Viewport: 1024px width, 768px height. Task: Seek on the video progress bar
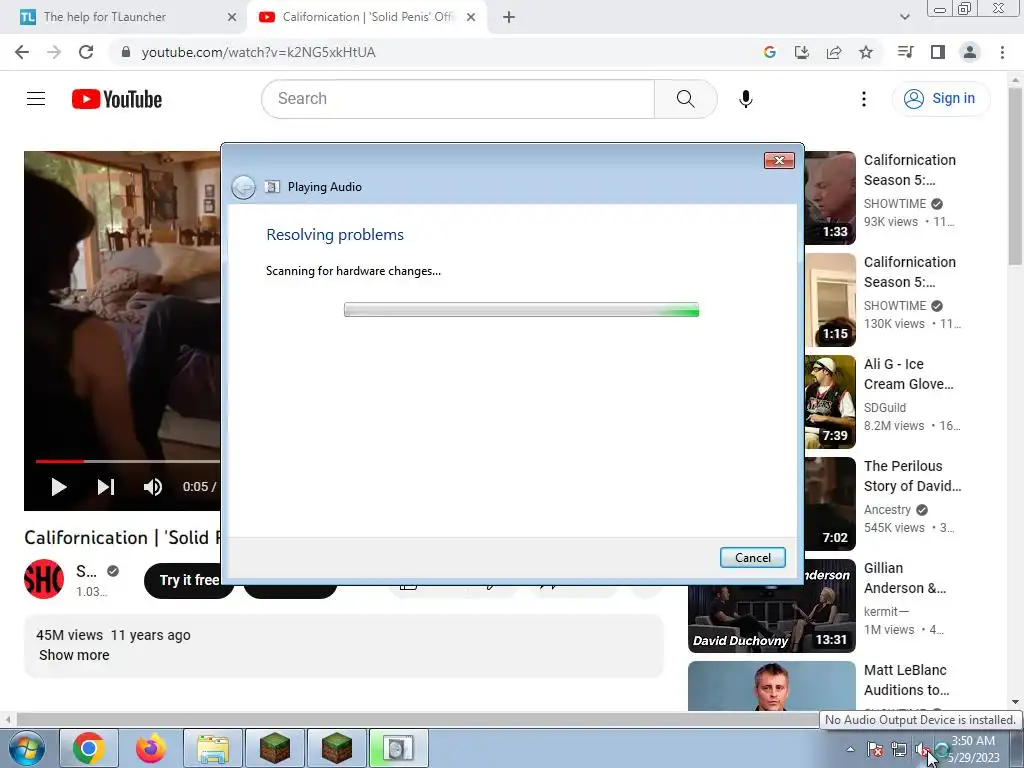127,461
